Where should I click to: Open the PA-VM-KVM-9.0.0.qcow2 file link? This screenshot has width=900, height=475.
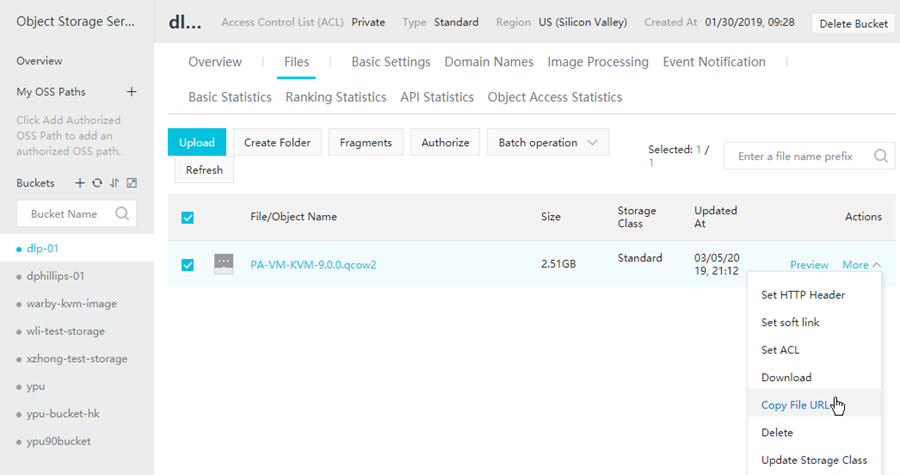tap(313, 265)
